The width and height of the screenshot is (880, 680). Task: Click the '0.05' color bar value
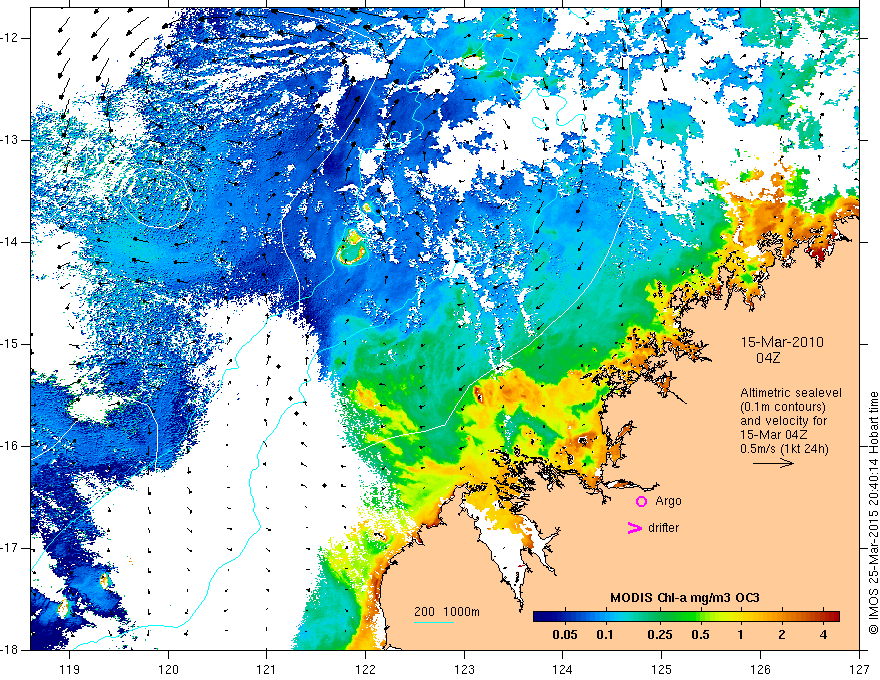(x=565, y=635)
